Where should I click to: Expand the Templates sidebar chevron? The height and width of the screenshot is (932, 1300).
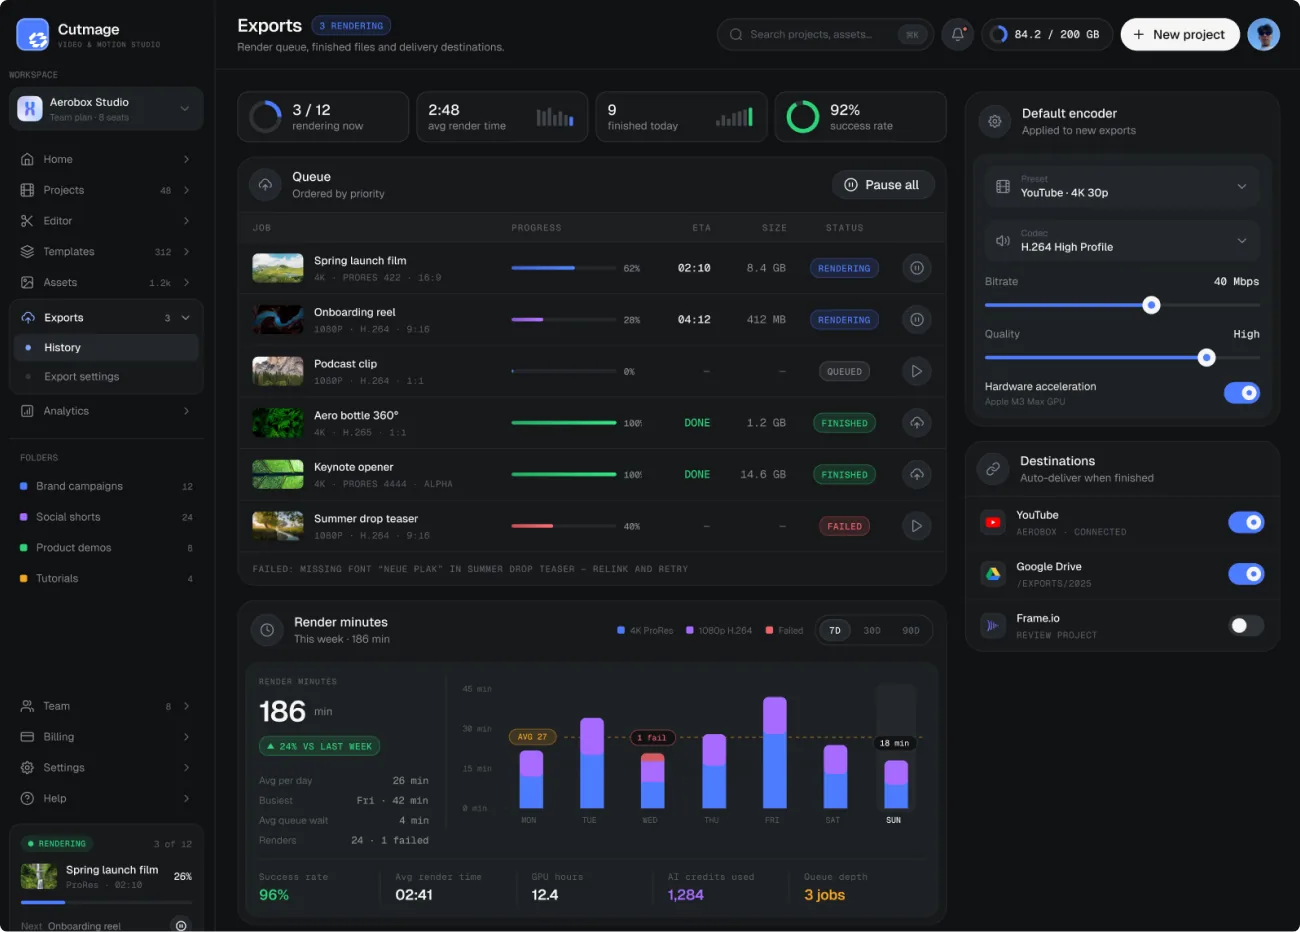click(x=186, y=252)
